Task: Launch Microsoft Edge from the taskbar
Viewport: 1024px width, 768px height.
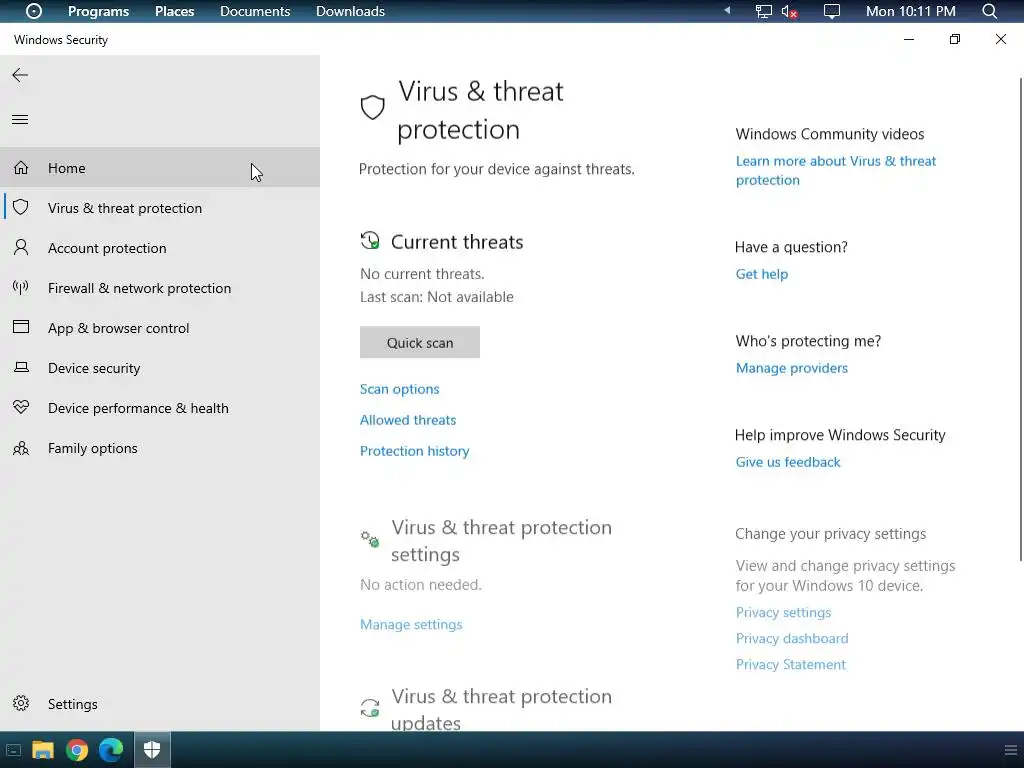Action: pos(111,750)
